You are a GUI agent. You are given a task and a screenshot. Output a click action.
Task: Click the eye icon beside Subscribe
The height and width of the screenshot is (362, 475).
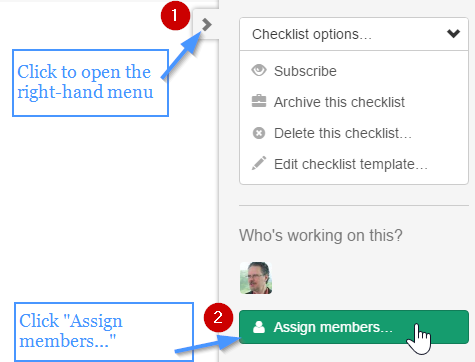click(x=259, y=70)
